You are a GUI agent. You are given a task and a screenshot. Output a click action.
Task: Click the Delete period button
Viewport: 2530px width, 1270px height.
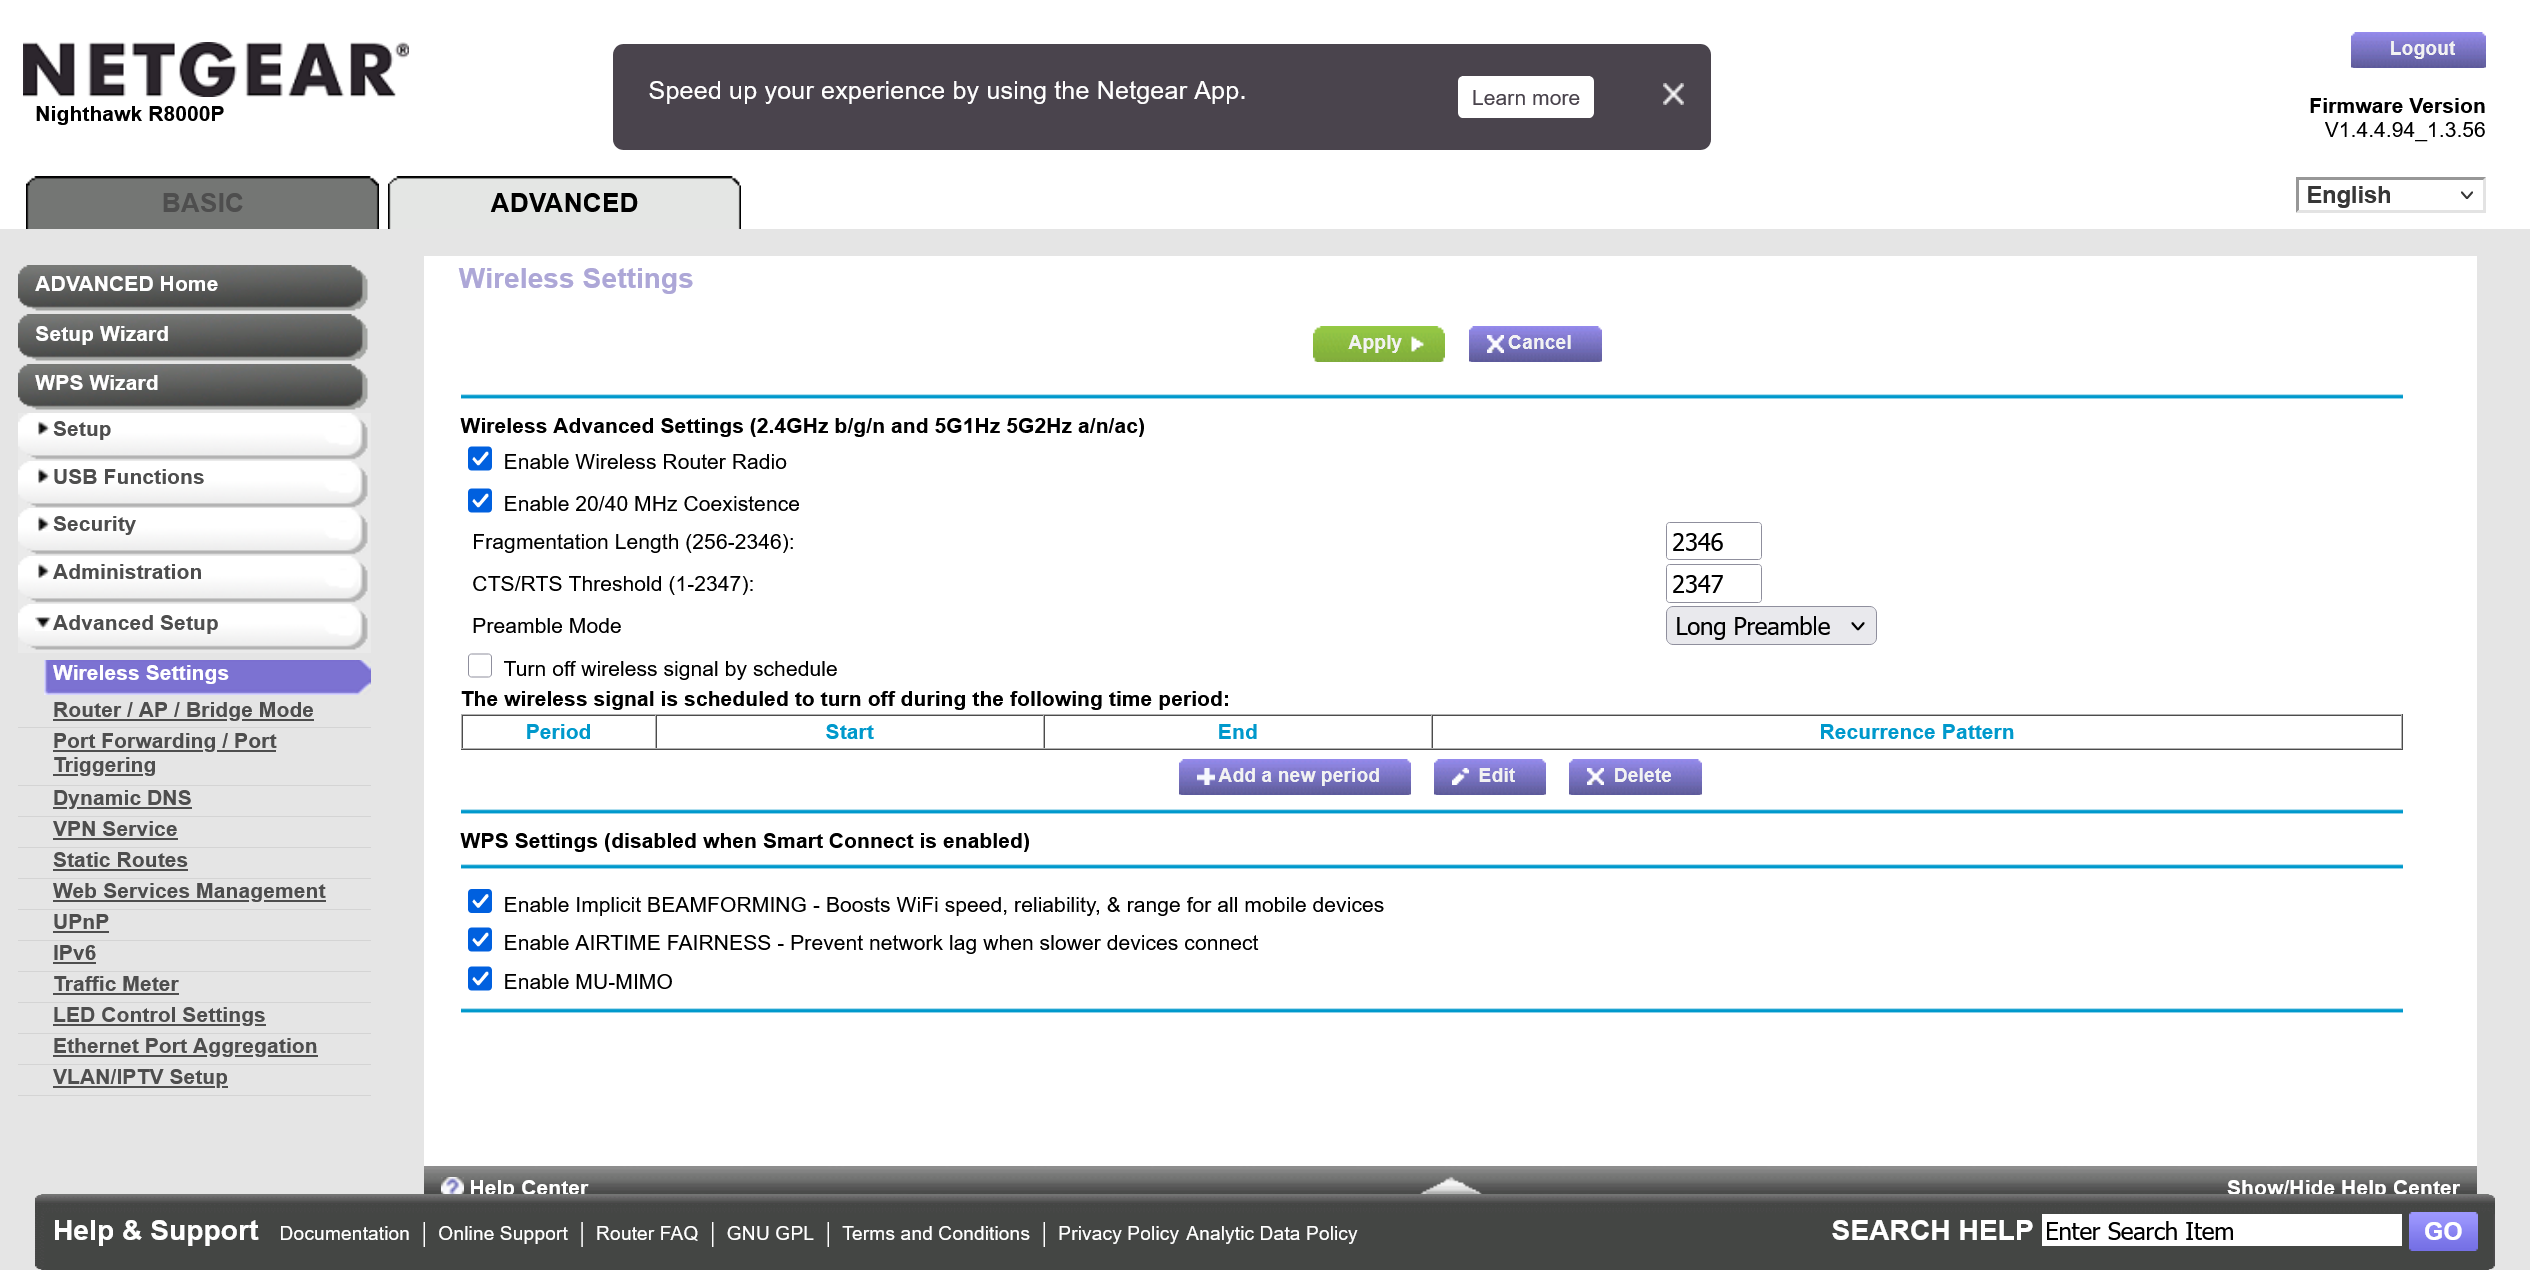tap(1633, 776)
